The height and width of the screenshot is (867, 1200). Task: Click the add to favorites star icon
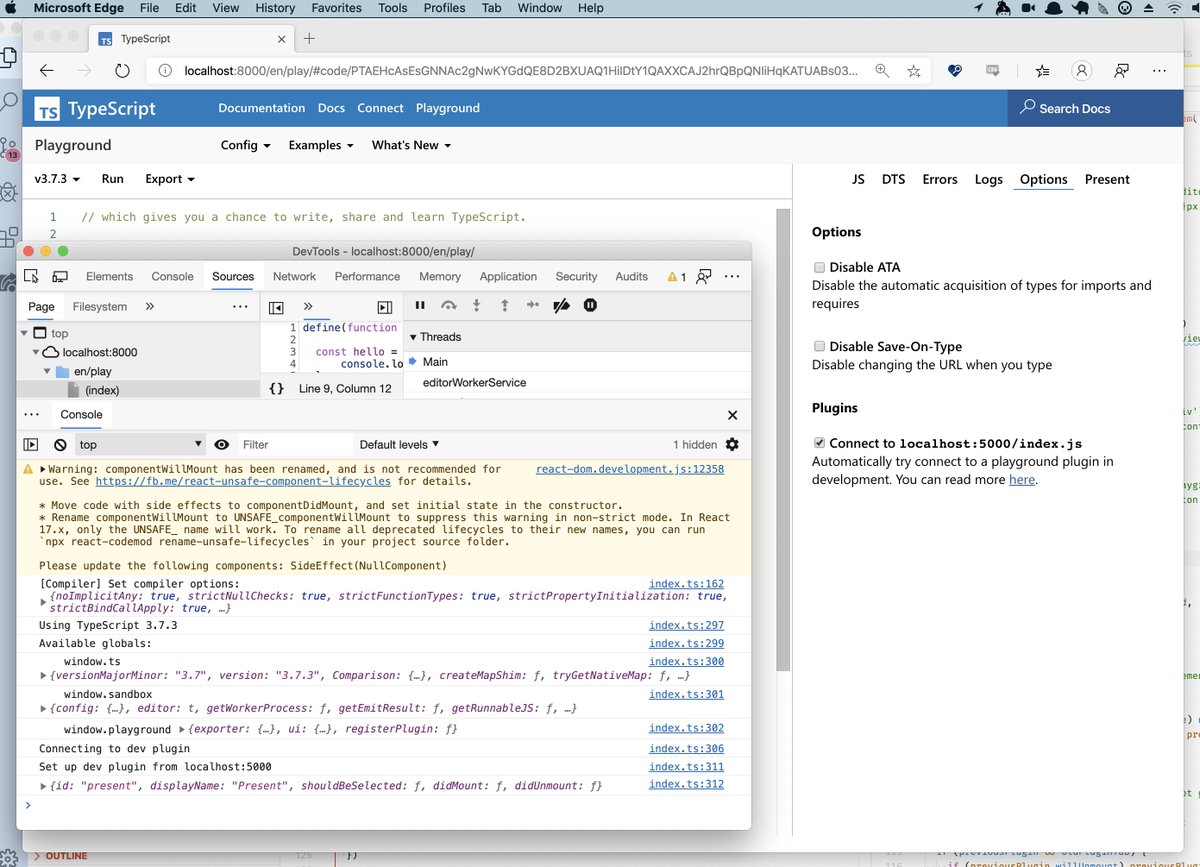coord(913,71)
